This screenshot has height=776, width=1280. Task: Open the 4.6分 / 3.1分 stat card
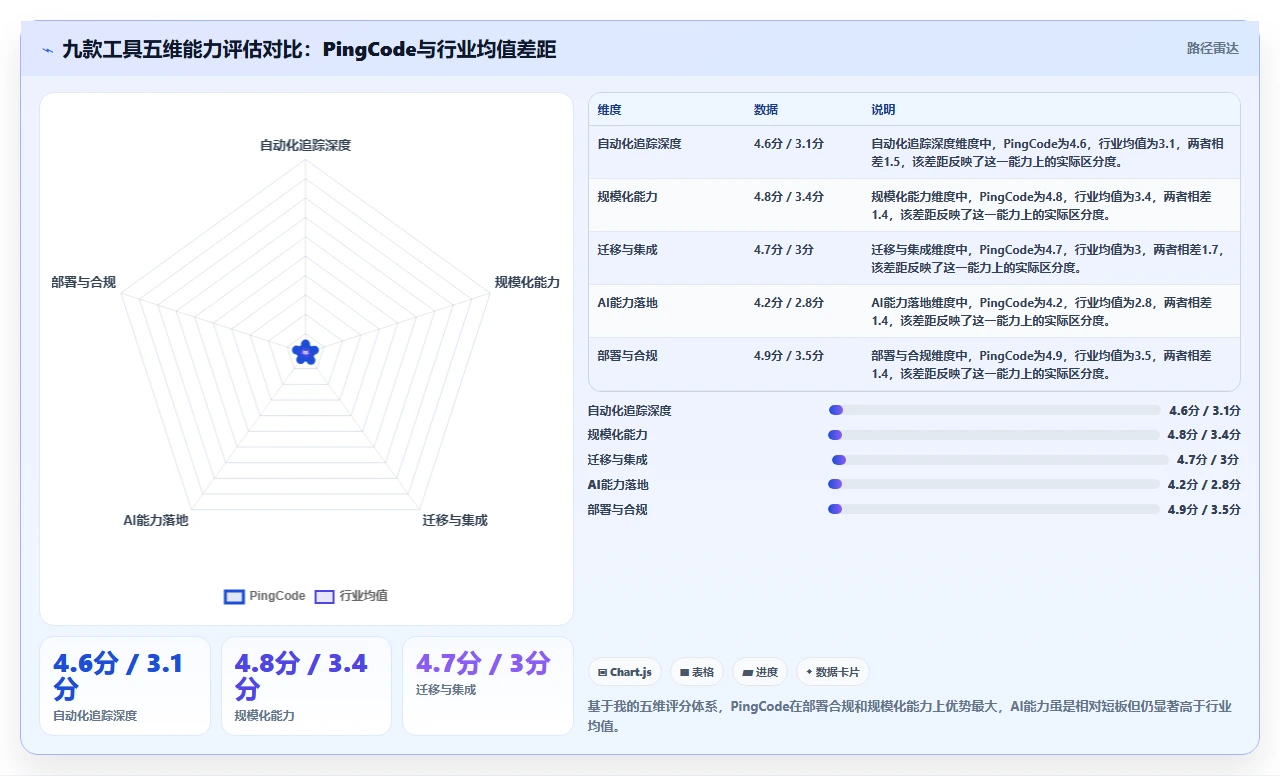125,686
